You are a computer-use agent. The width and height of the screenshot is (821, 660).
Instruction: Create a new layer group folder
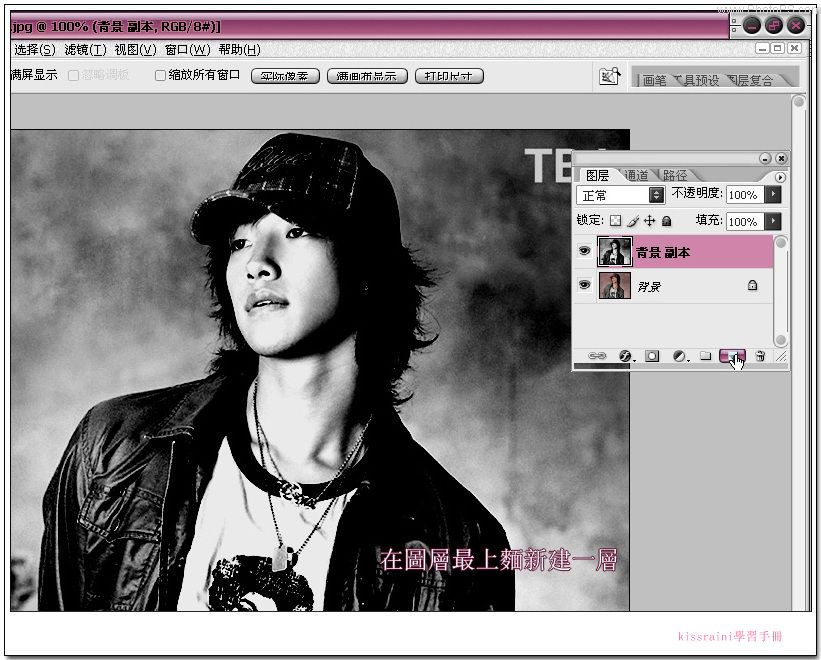click(x=706, y=356)
